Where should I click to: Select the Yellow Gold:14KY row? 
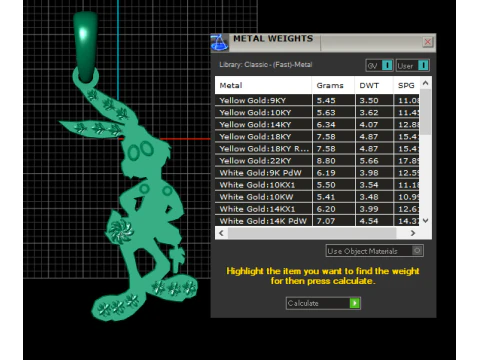click(317, 124)
